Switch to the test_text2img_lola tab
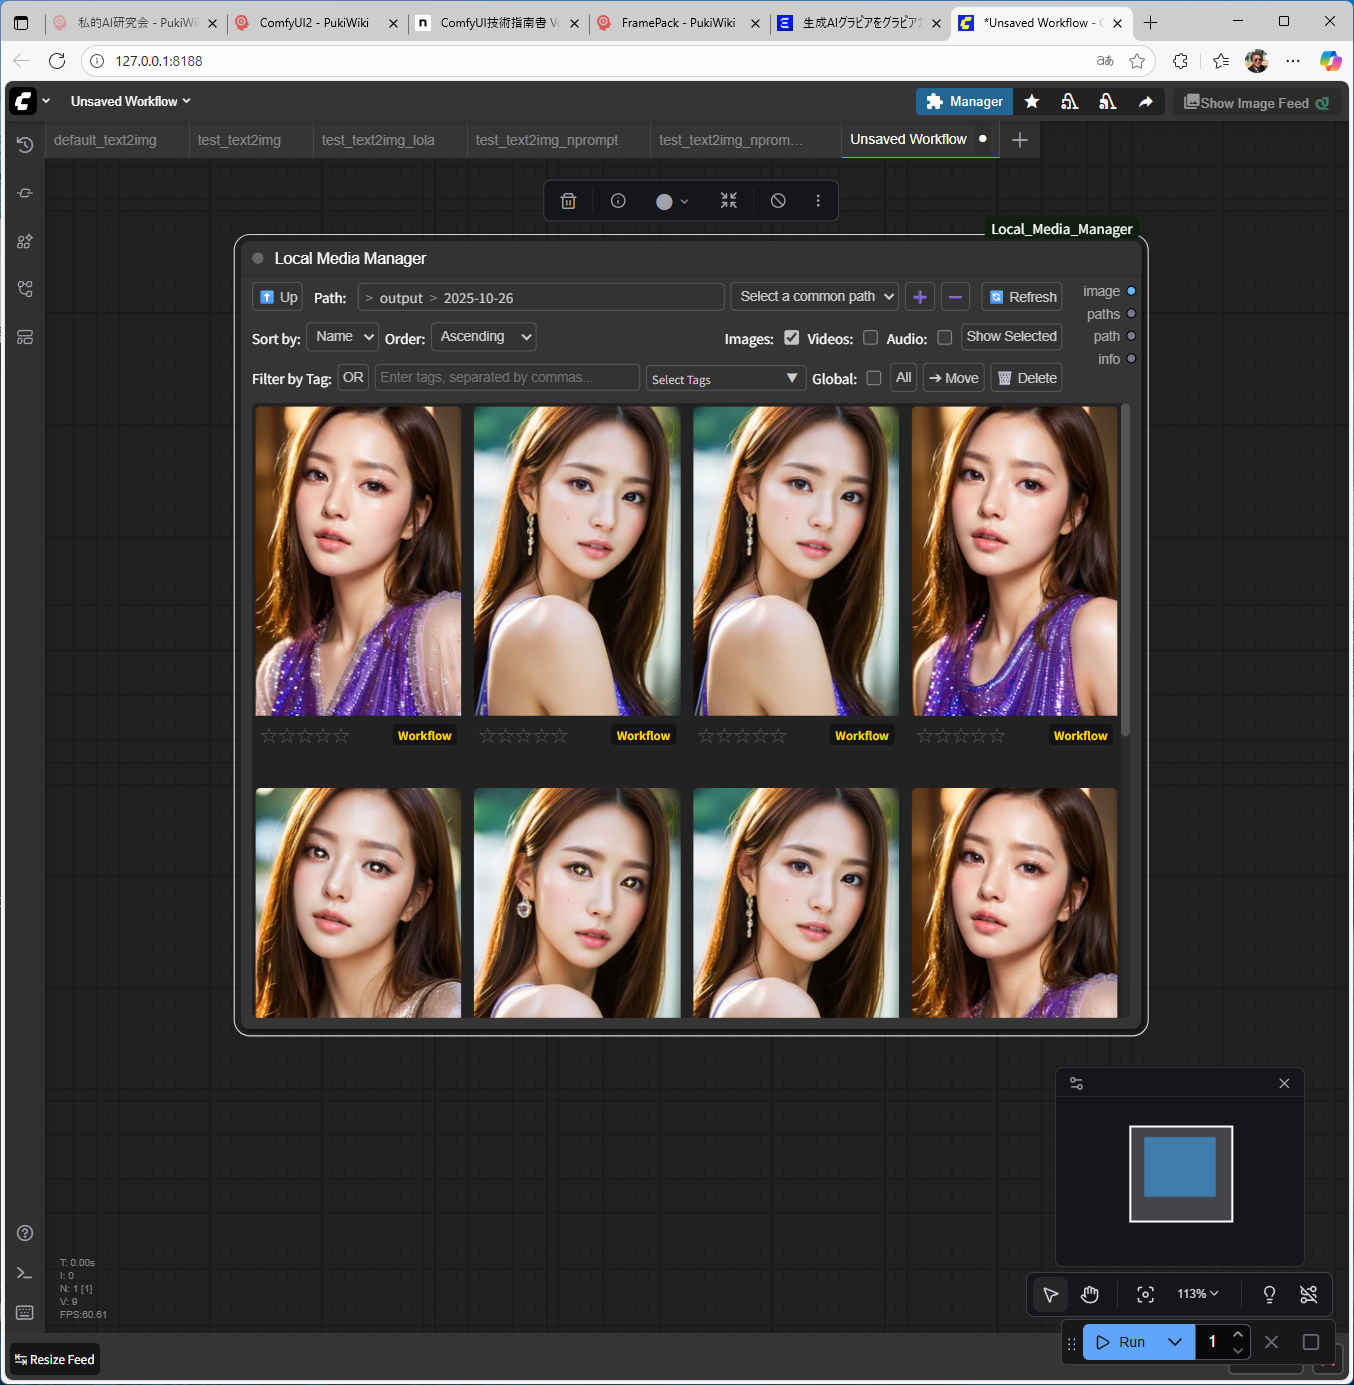The width and height of the screenshot is (1354, 1385). point(378,140)
